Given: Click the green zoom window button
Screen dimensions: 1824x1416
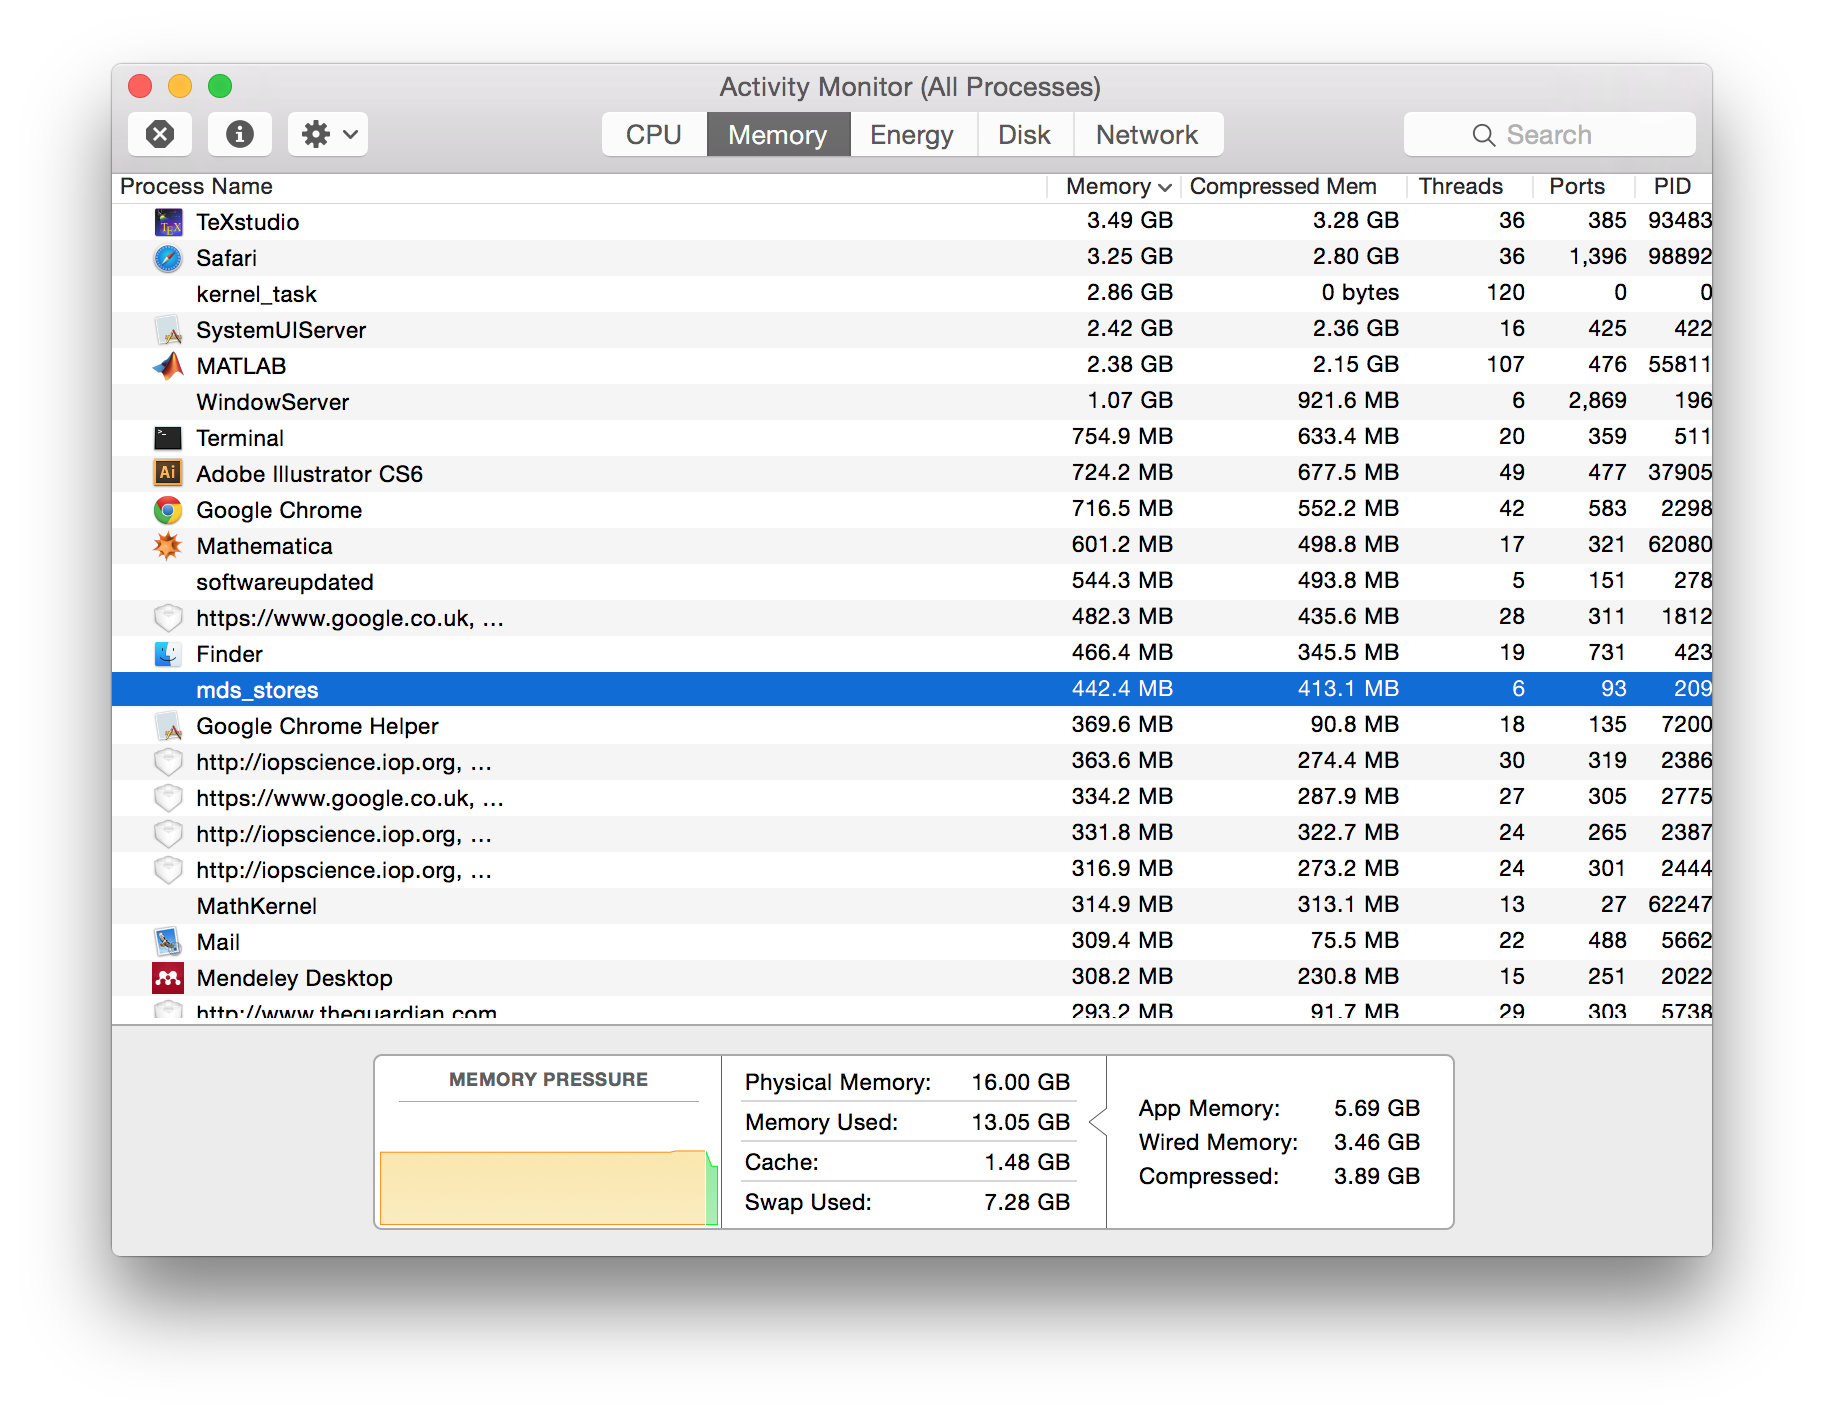Looking at the screenshot, I should pyautogui.click(x=220, y=86).
